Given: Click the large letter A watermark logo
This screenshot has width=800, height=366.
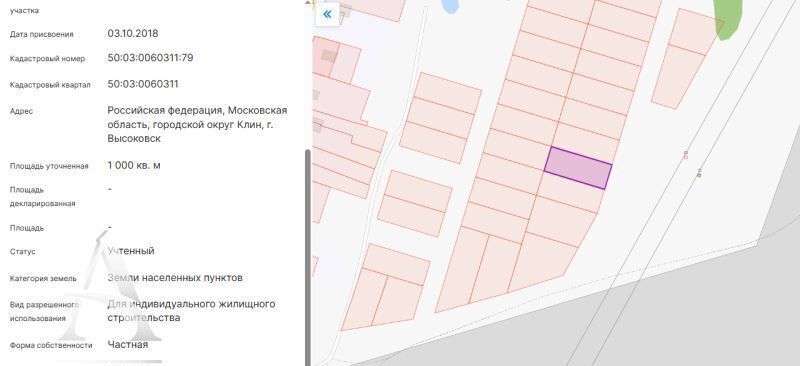Looking at the screenshot, I should pyautogui.click(x=110, y=286).
